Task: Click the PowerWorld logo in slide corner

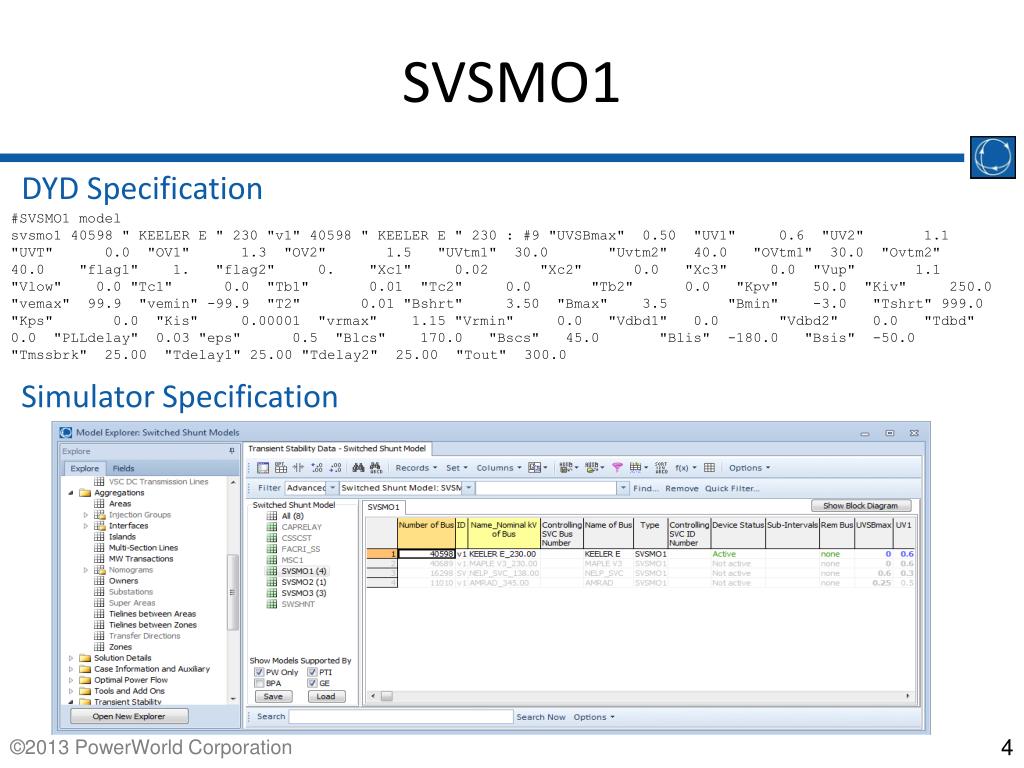Action: [x=993, y=157]
